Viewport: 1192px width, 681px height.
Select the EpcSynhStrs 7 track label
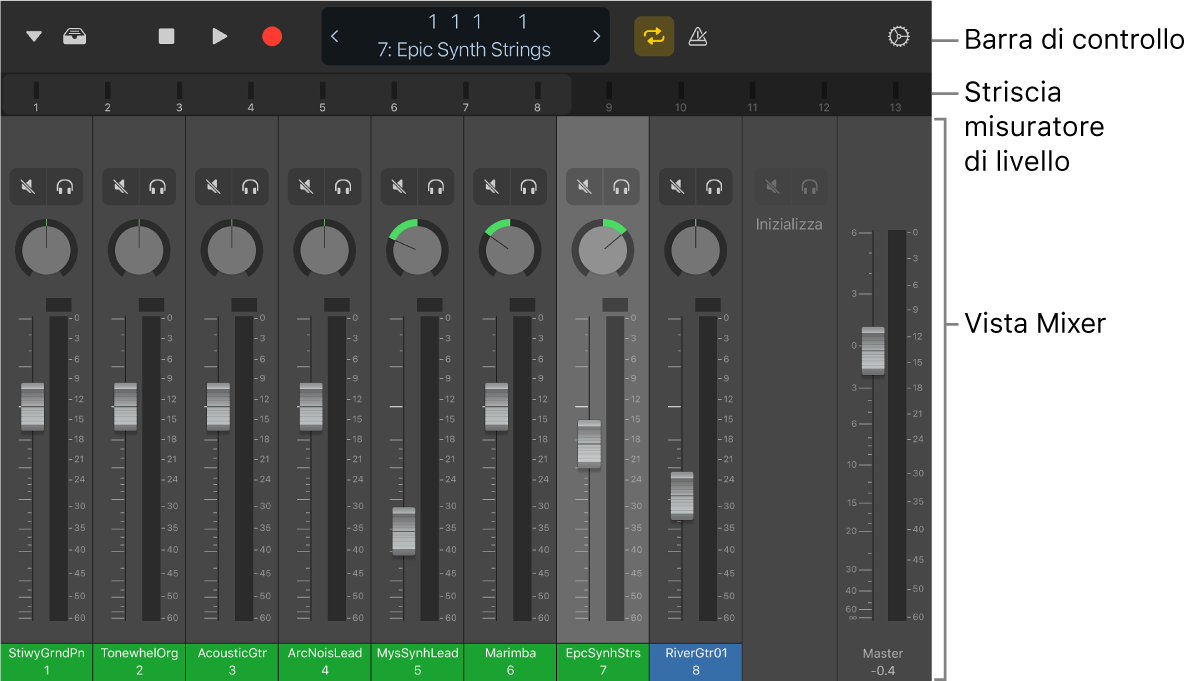603,661
